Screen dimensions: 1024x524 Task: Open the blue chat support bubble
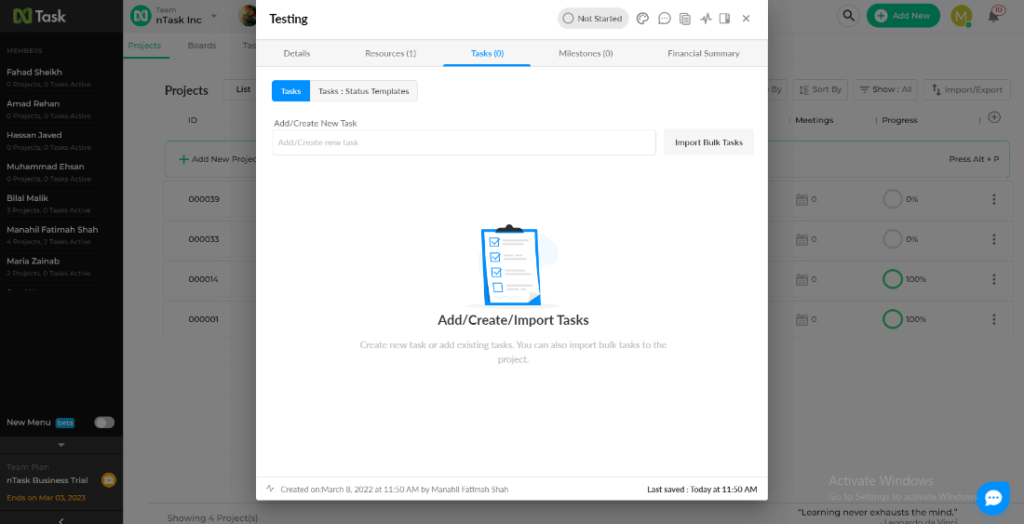(993, 497)
